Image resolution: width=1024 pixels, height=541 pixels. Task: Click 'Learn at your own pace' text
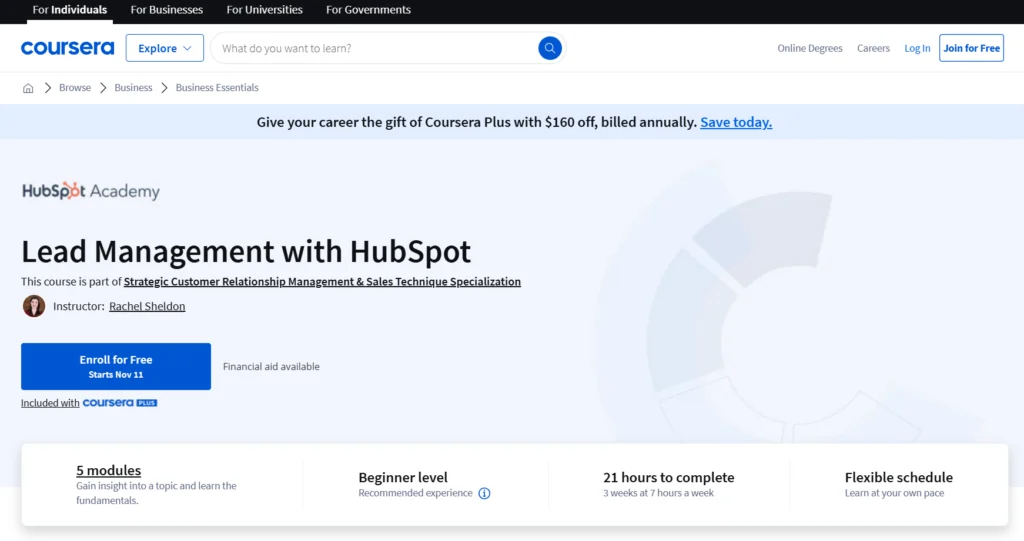[894, 493]
